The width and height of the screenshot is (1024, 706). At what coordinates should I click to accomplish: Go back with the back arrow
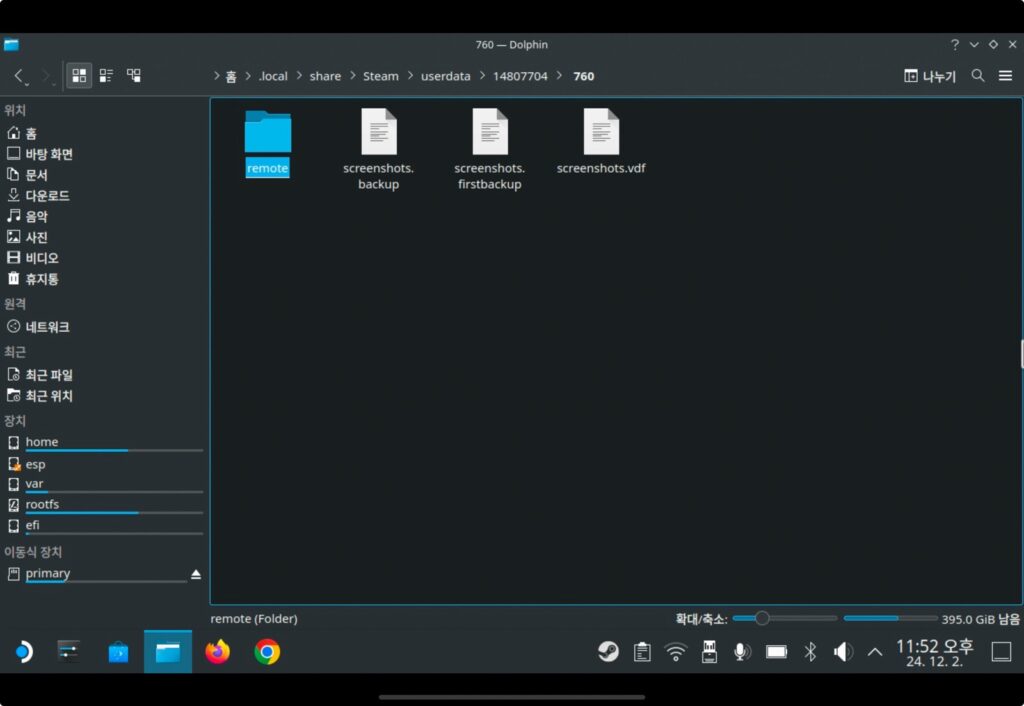click(x=20, y=76)
